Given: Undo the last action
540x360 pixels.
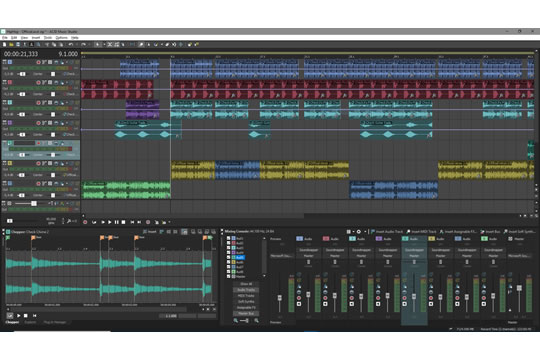Looking at the screenshot, I should [71, 44].
